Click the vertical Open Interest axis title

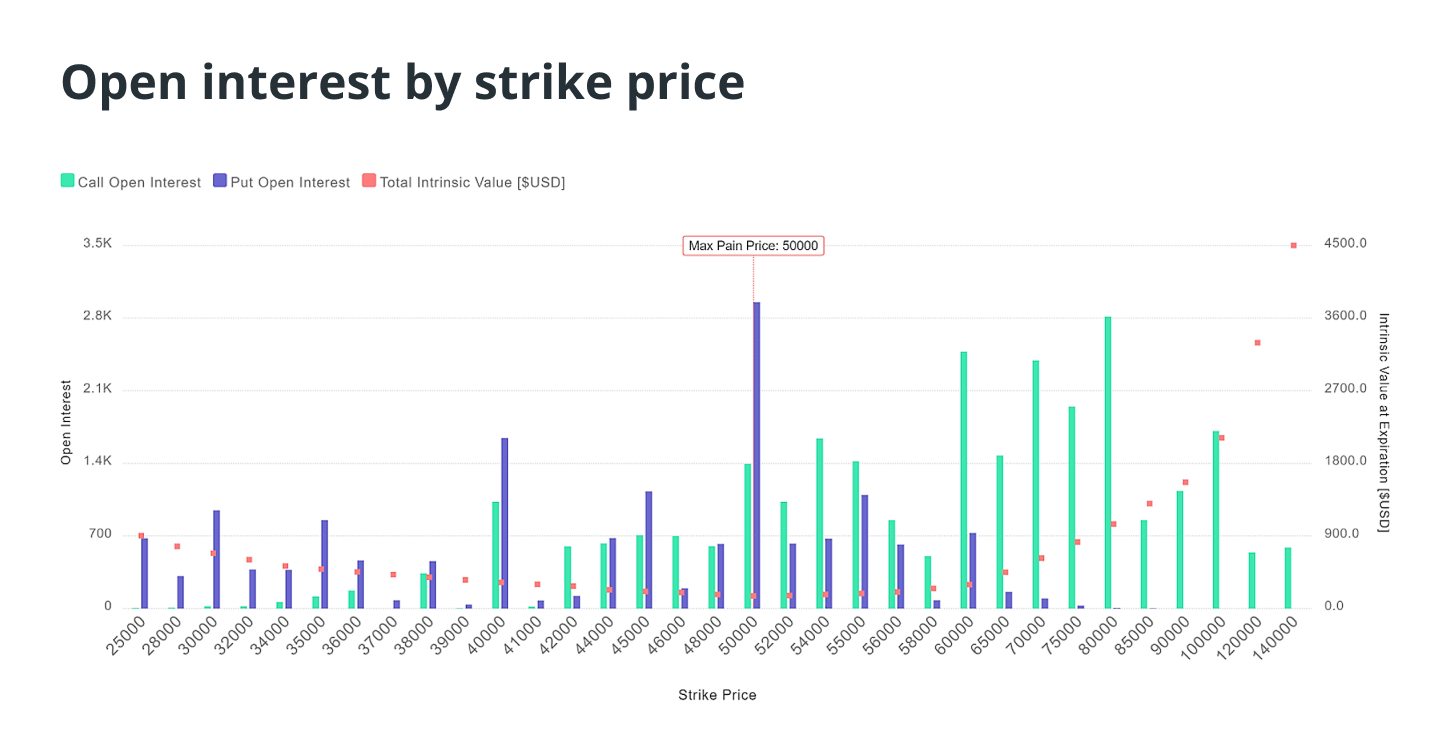pyautogui.click(x=67, y=422)
